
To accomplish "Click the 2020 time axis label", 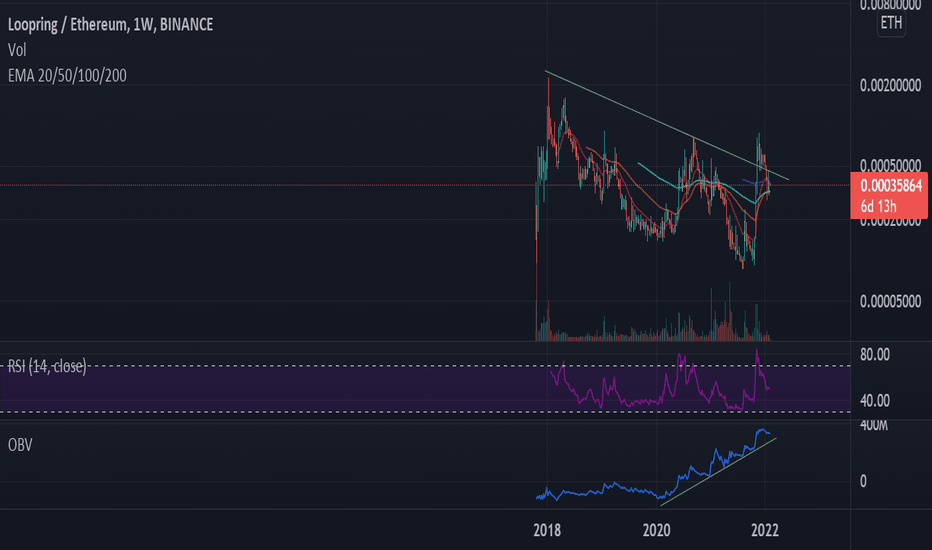I will click(656, 530).
